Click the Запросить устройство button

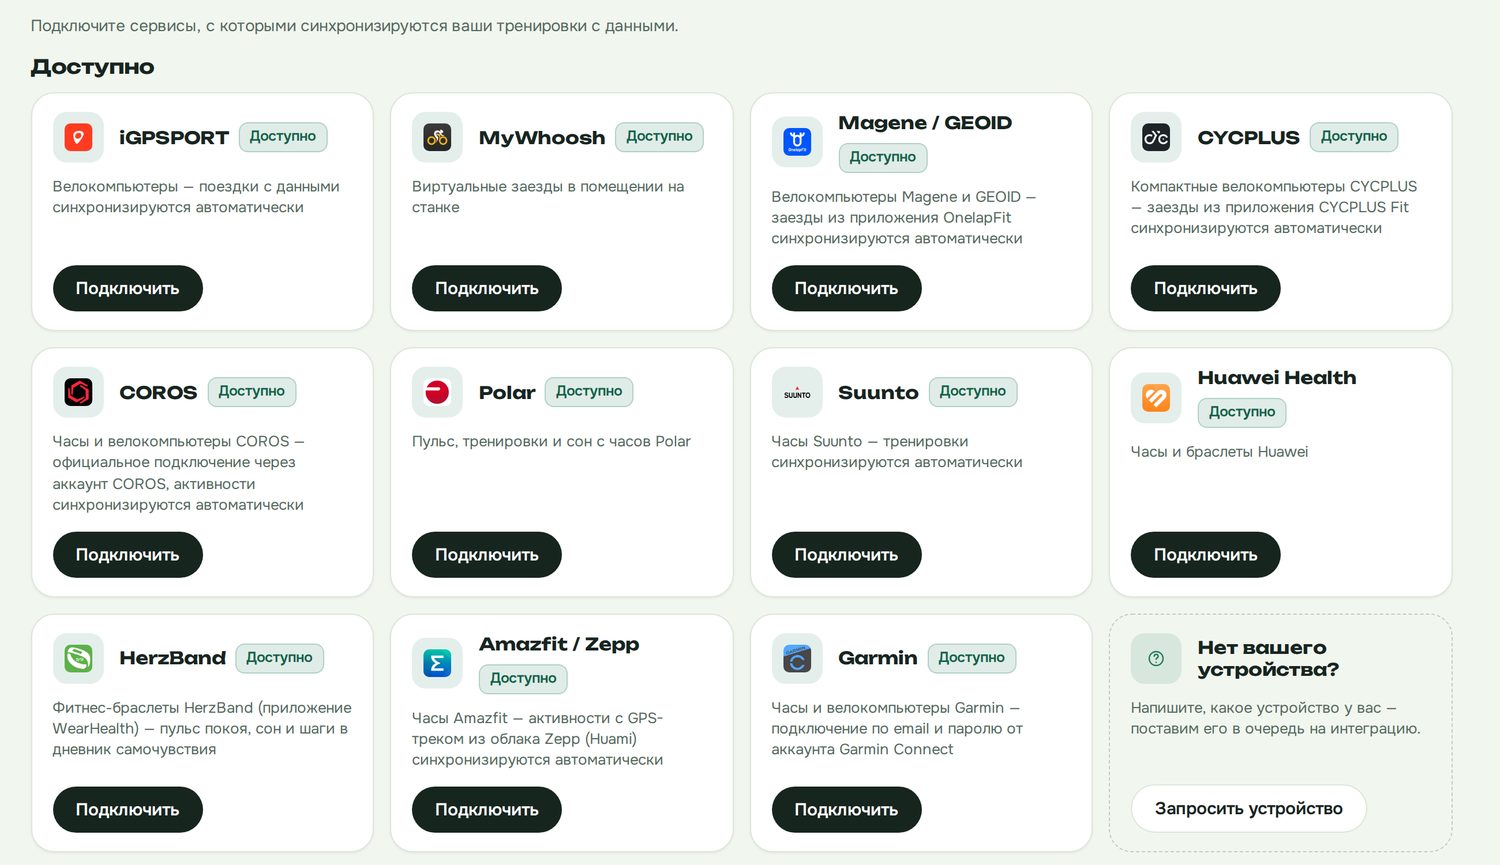1249,808
